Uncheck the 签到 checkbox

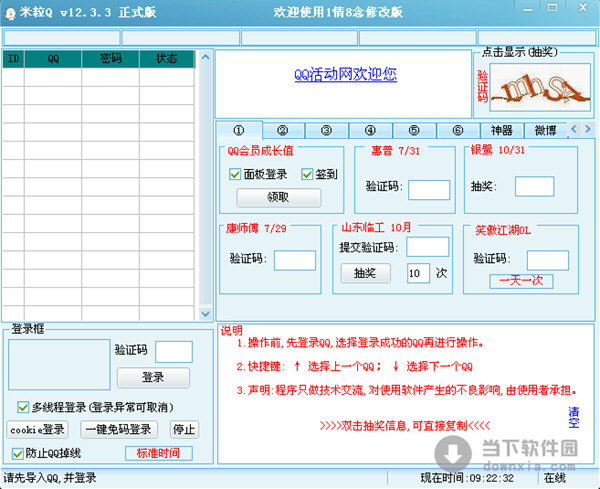(x=308, y=173)
